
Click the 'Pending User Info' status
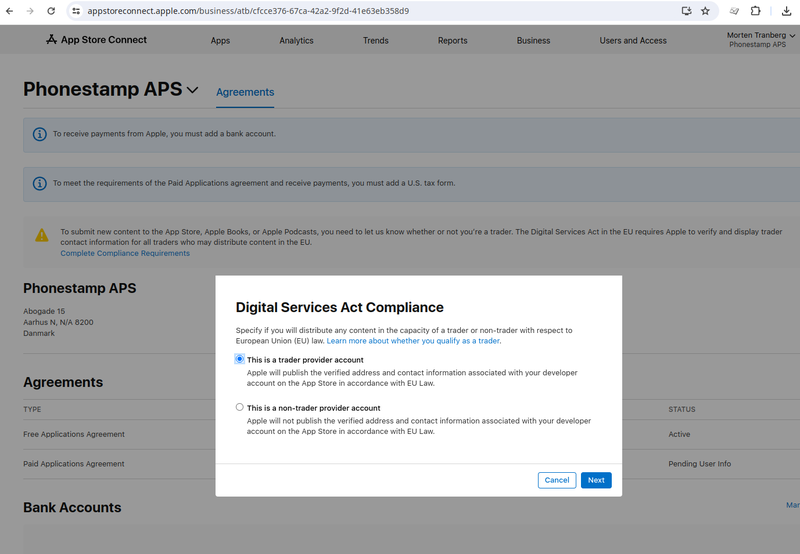click(x=699, y=464)
